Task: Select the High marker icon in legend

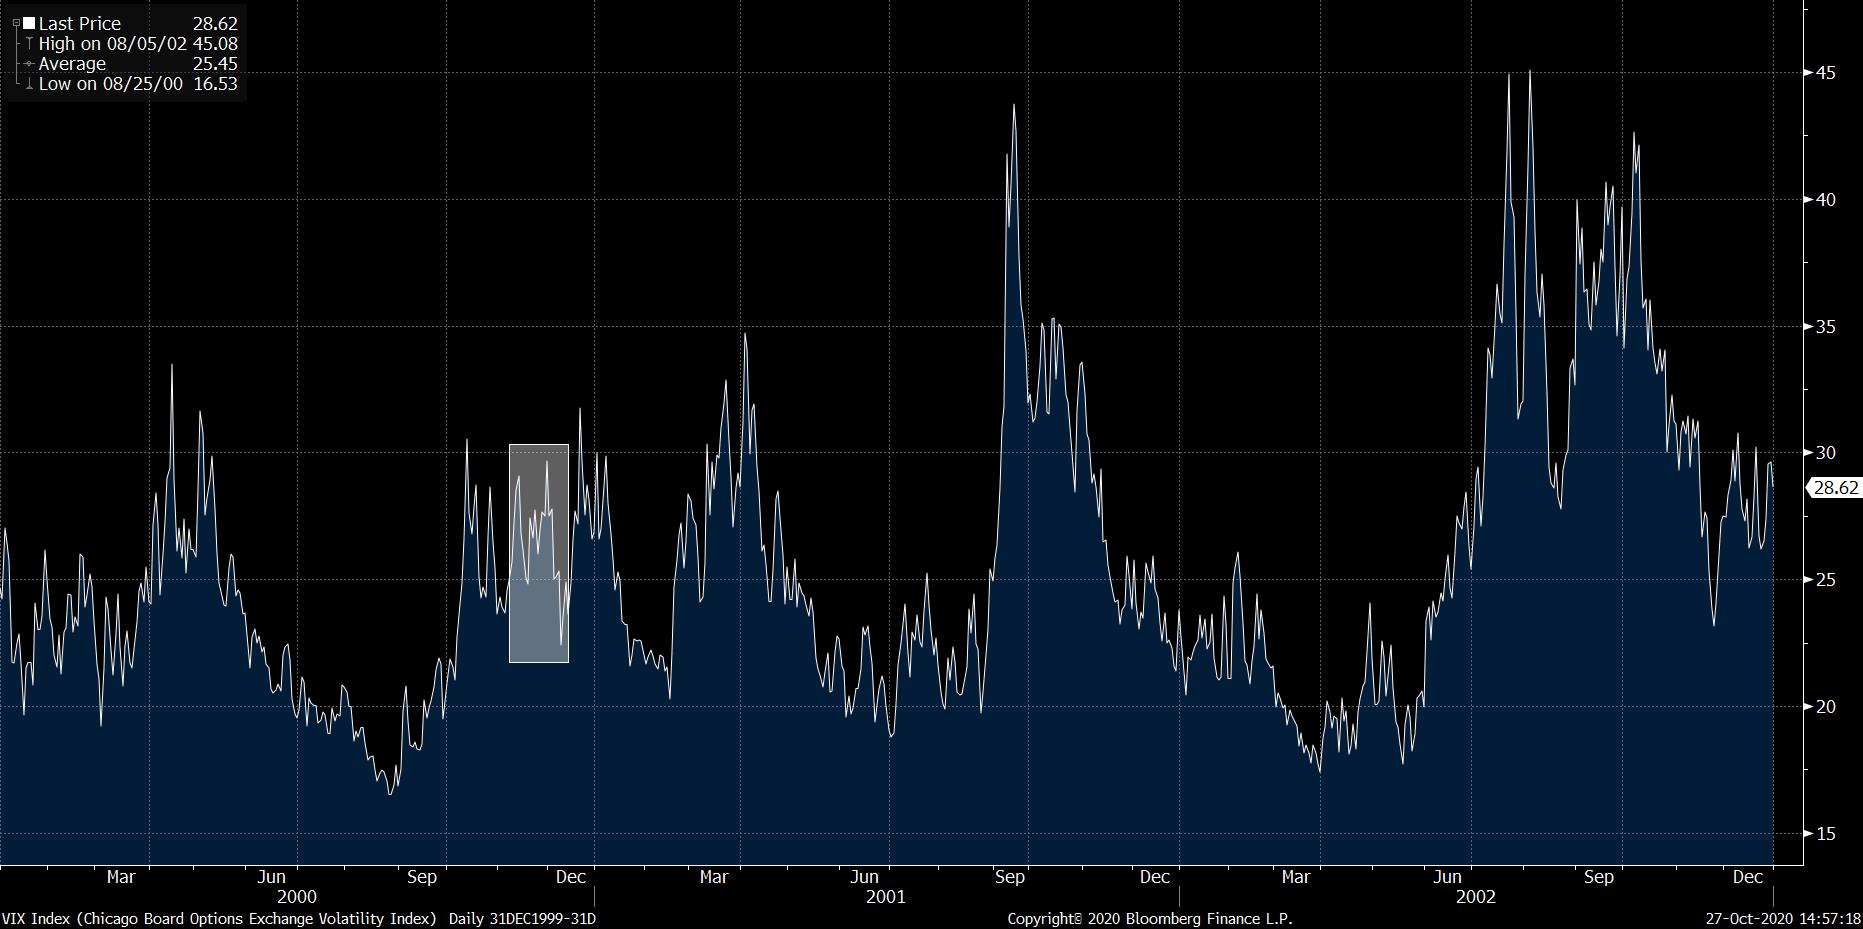Action: pos(29,44)
